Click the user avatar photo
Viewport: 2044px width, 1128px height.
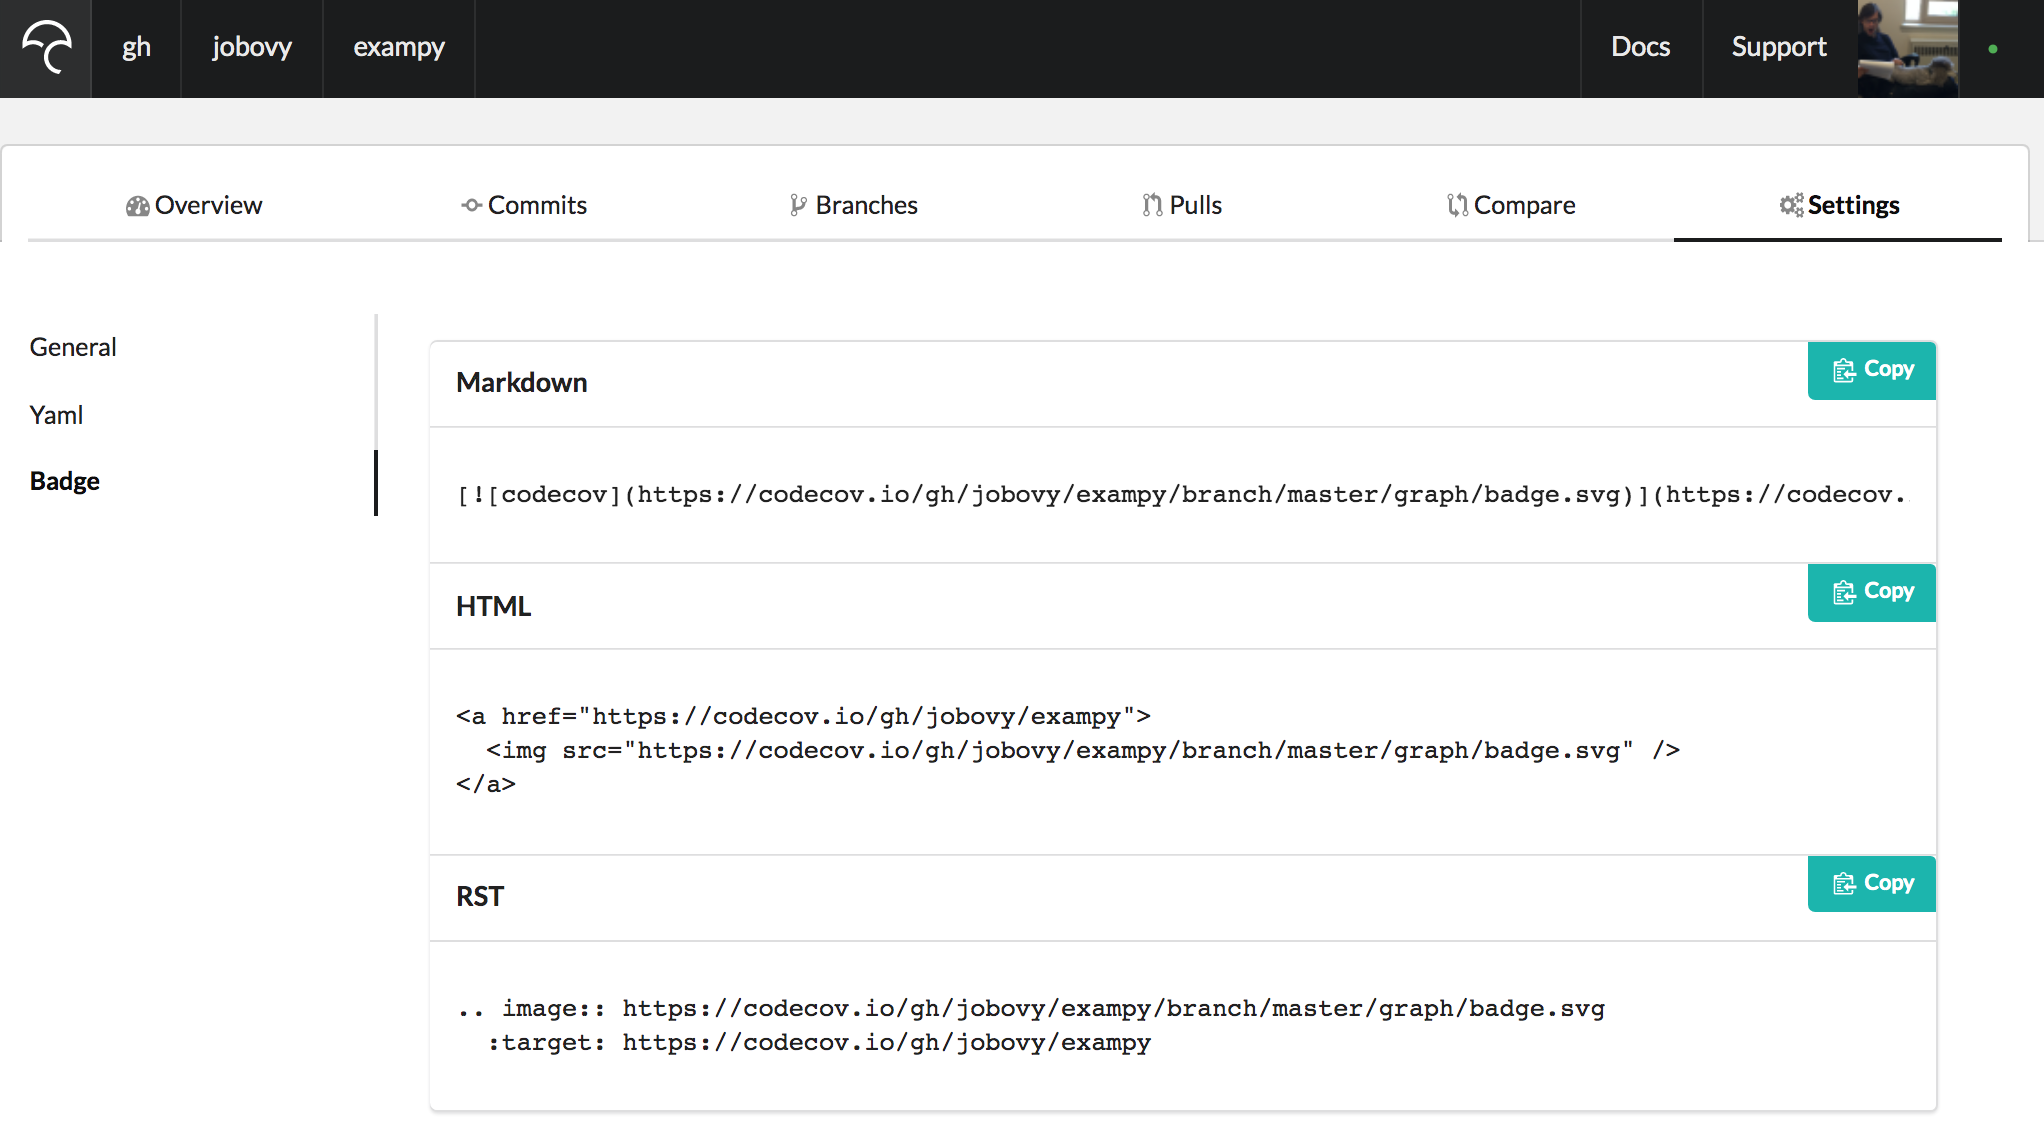1907,48
